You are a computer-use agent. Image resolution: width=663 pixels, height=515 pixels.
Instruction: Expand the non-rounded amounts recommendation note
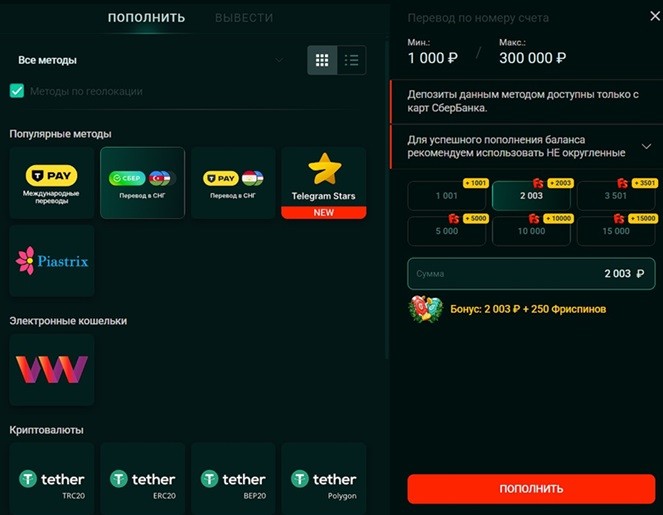coord(646,146)
